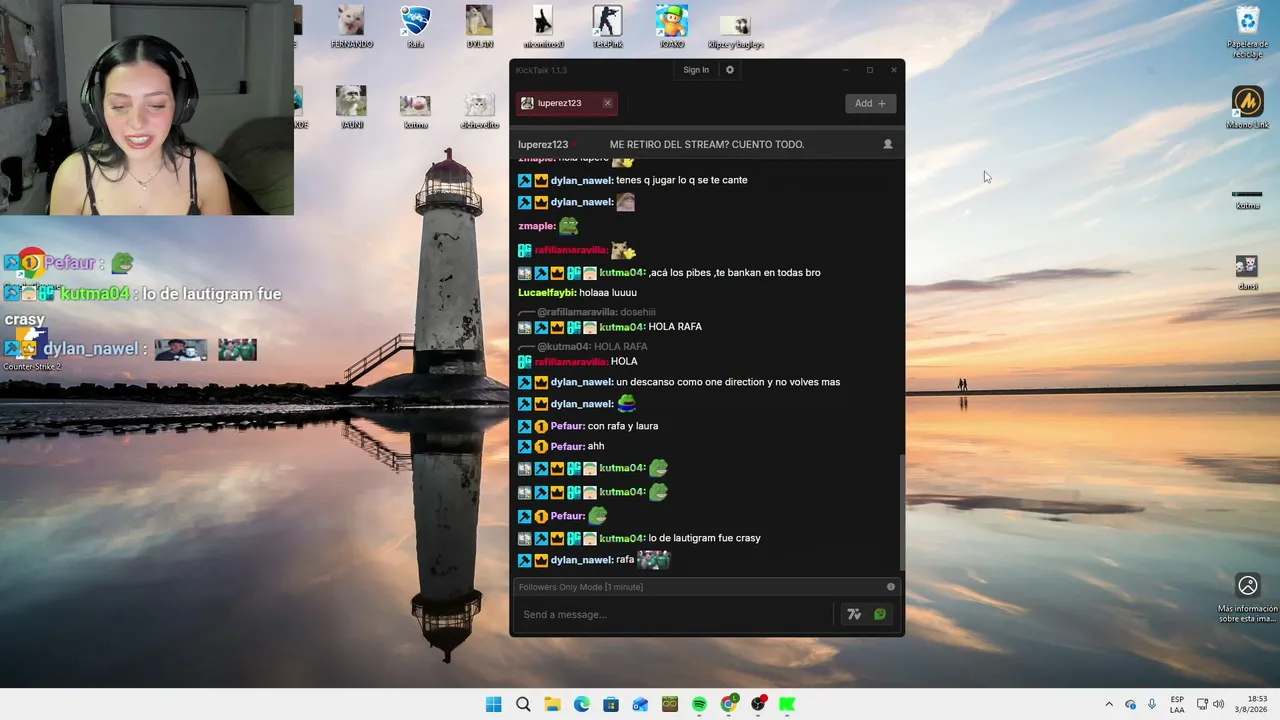
Task: Click the chat scrollbar thumb
Action: [x=901, y=512]
